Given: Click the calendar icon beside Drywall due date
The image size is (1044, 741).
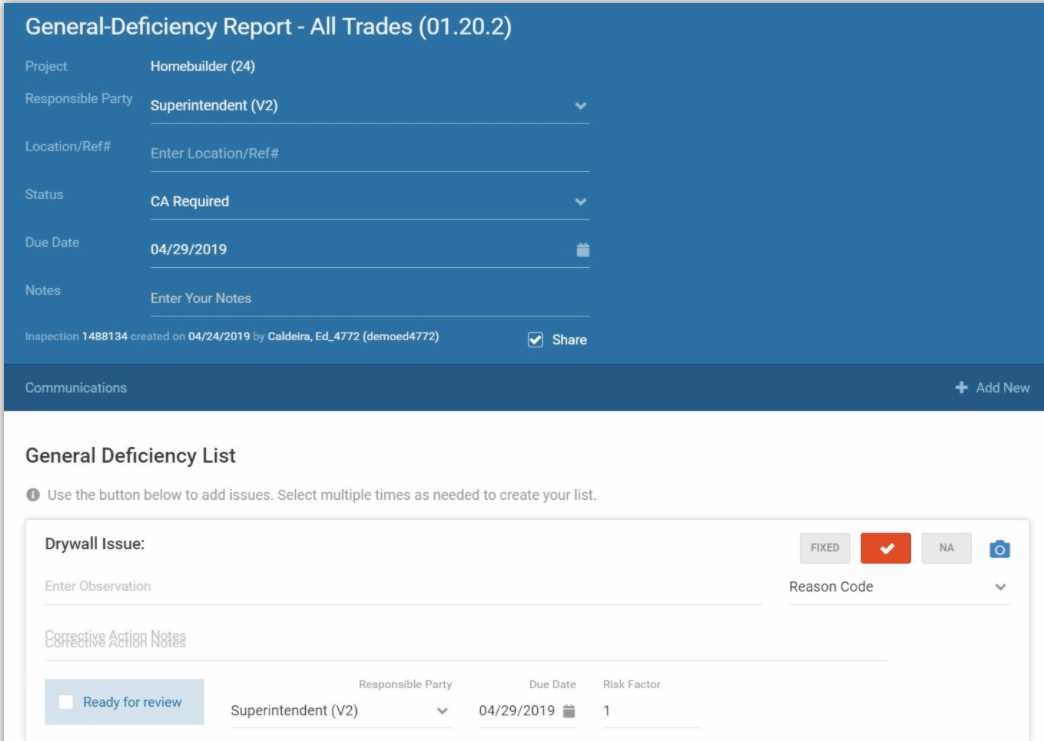Looking at the screenshot, I should coord(569,711).
